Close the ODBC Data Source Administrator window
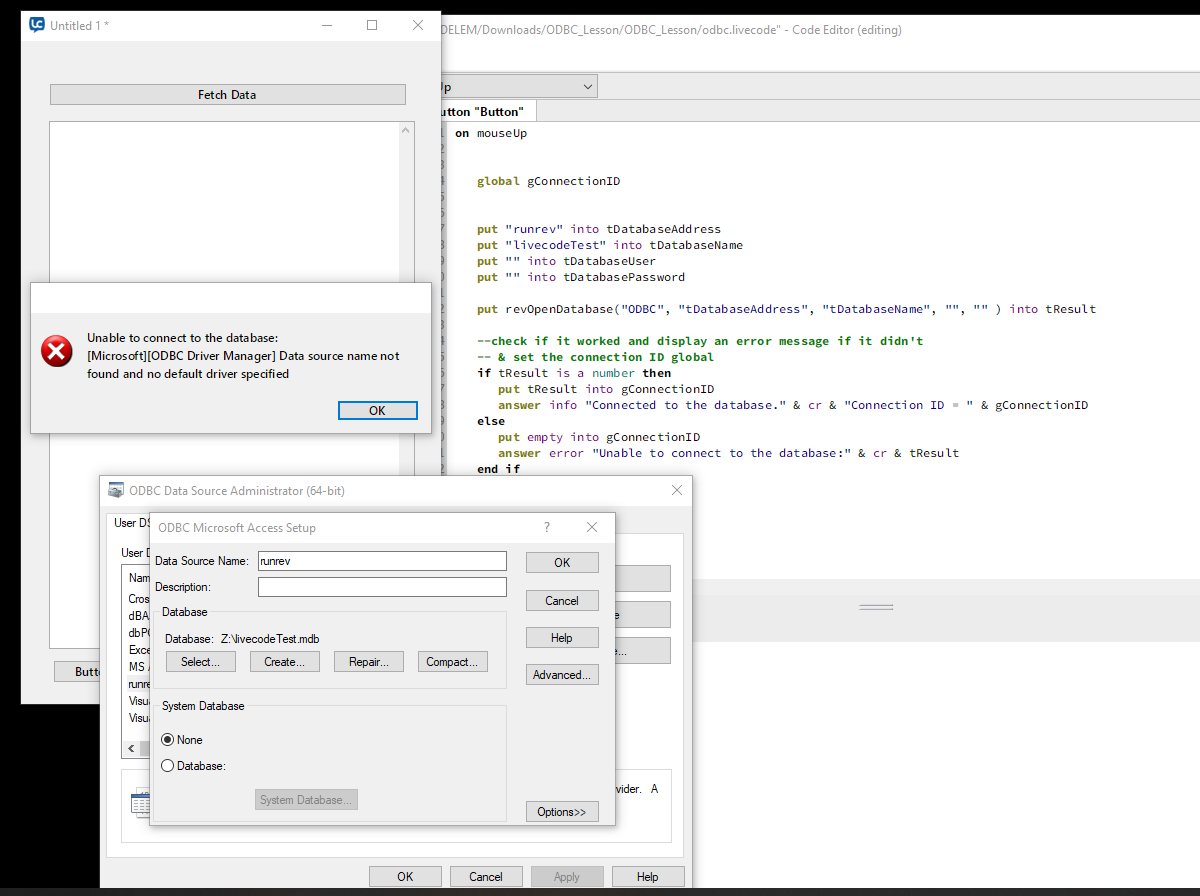 [677, 490]
